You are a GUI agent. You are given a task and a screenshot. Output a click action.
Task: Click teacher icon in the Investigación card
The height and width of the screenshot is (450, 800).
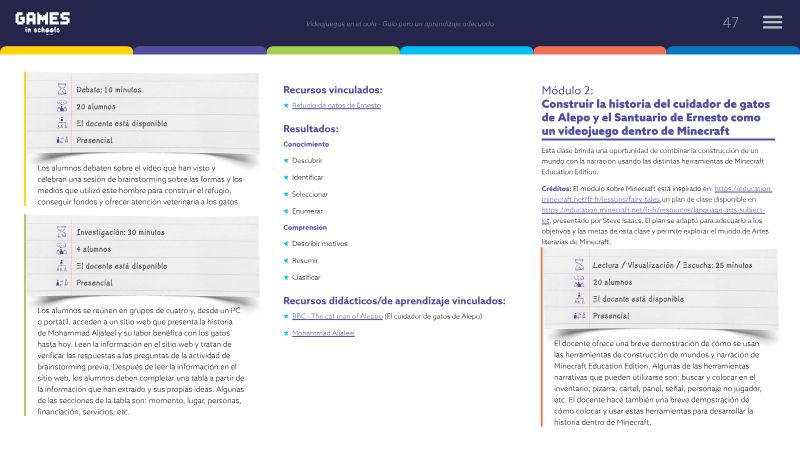pyautogui.click(x=62, y=265)
